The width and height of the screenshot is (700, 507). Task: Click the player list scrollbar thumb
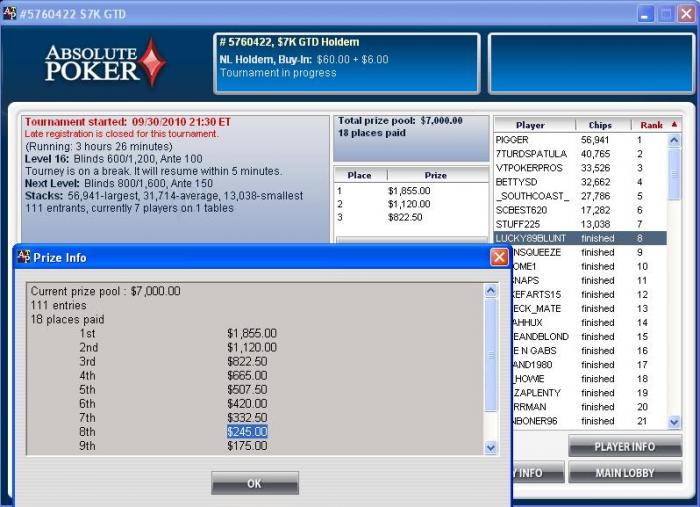point(674,174)
